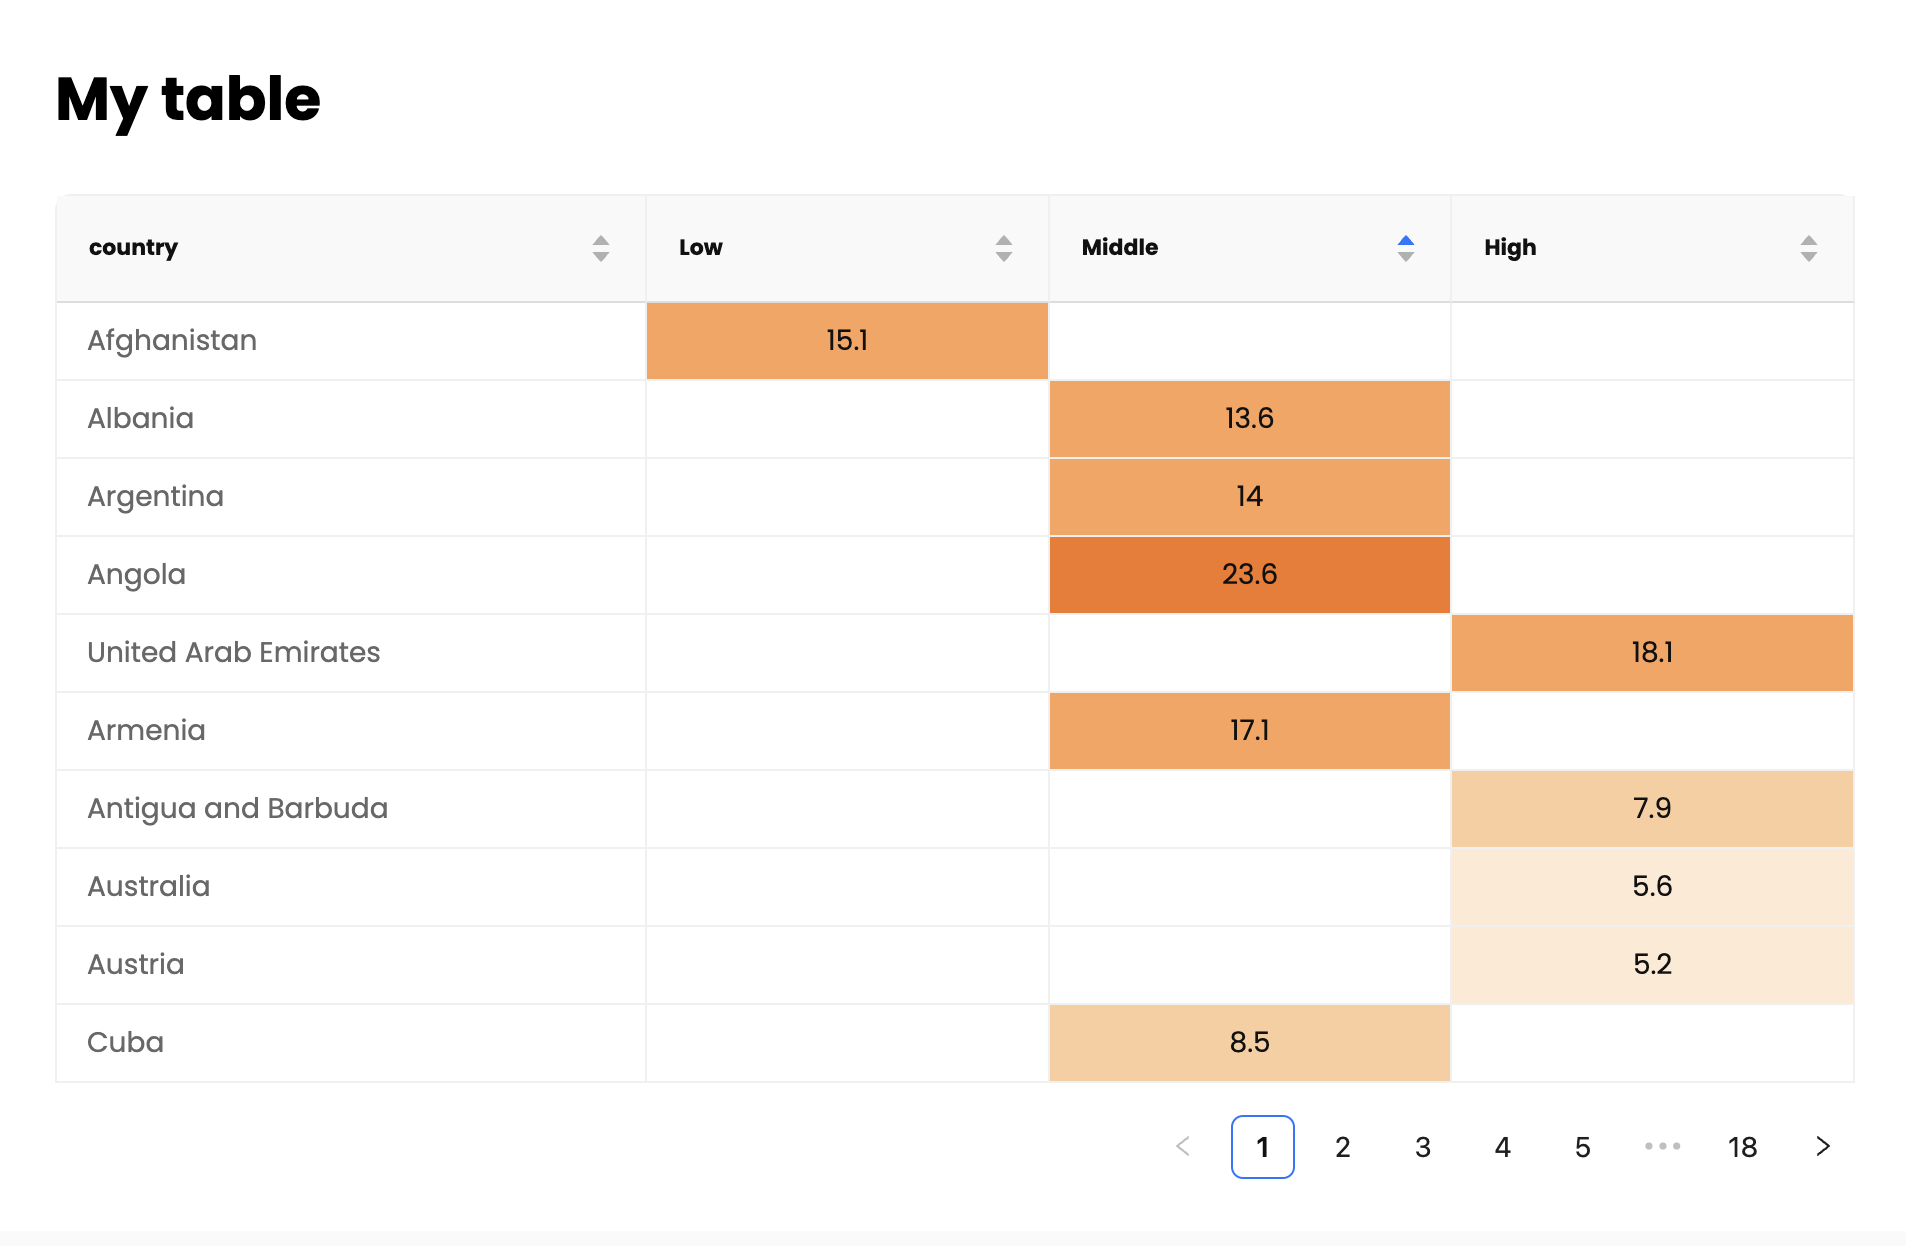Select the Angola 23.6 dark orange cell
The height and width of the screenshot is (1246, 1906).
[1249, 575]
